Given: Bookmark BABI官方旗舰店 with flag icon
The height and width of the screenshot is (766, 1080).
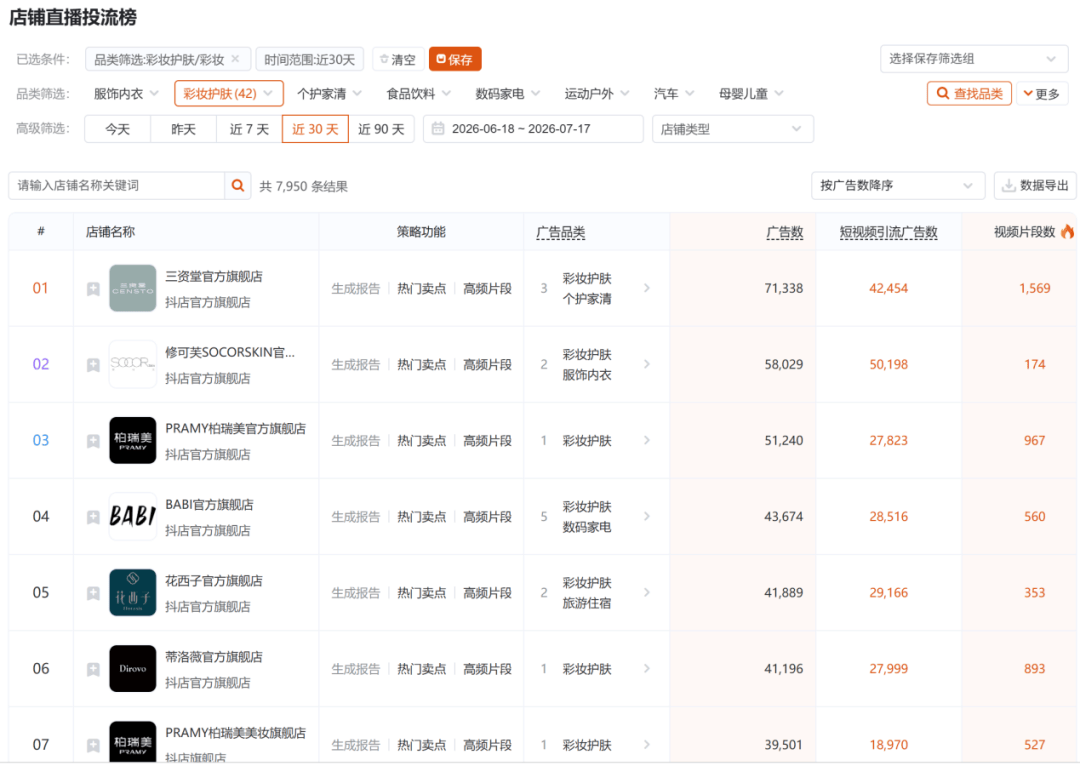Looking at the screenshot, I should [x=93, y=517].
